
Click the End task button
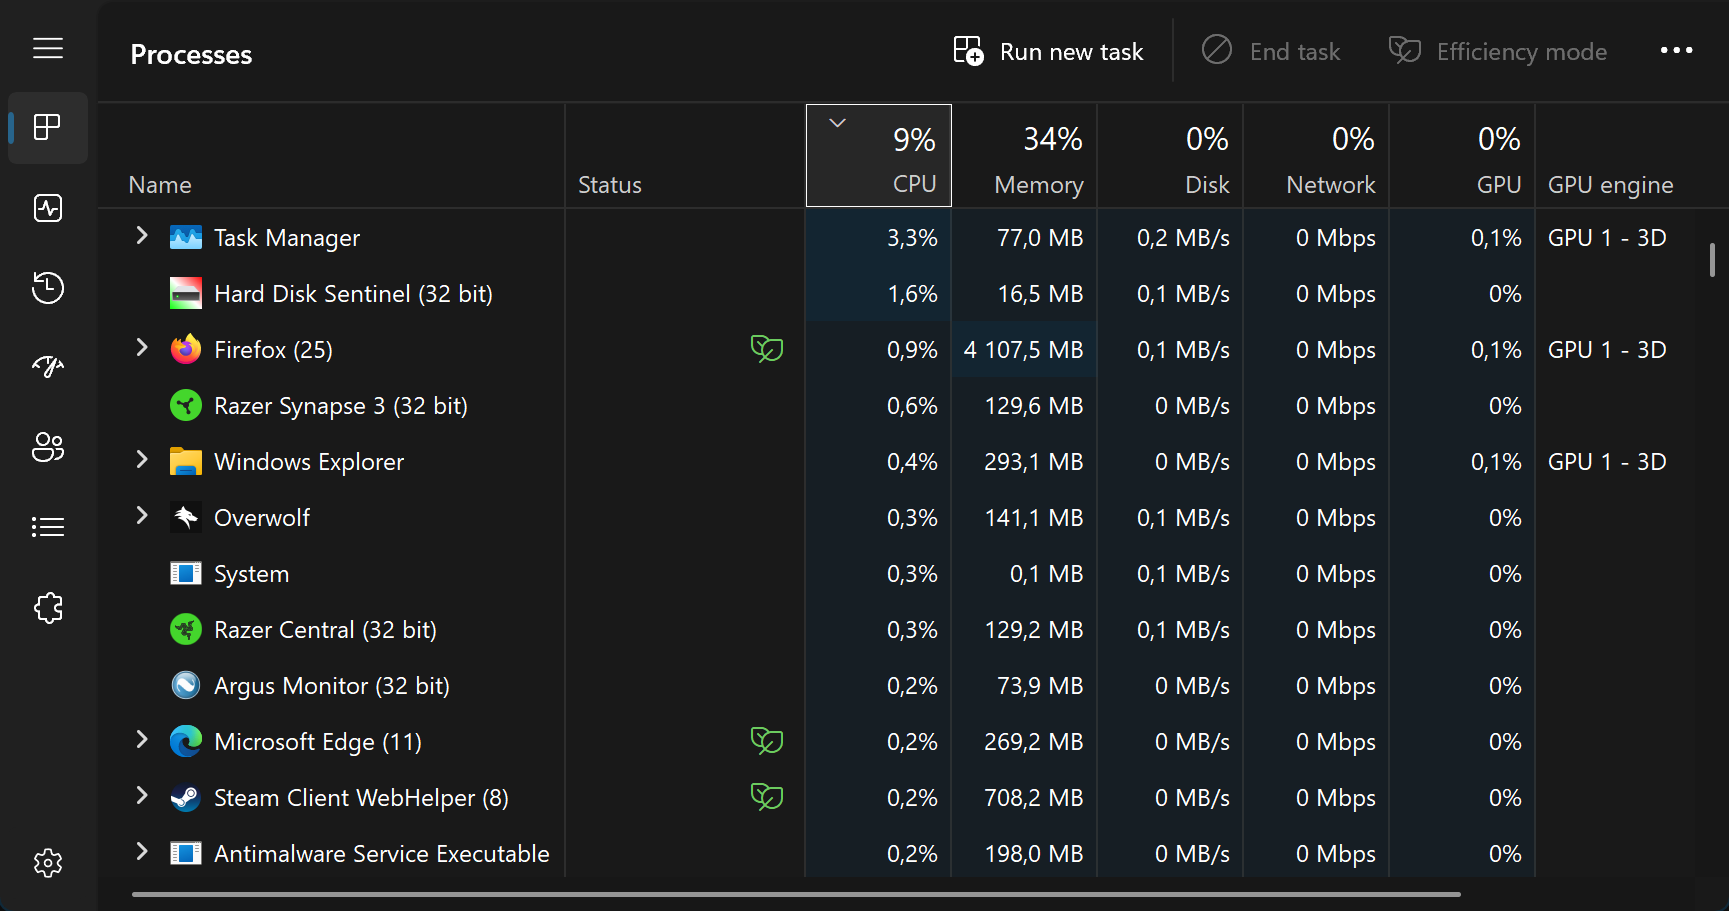point(1271,51)
